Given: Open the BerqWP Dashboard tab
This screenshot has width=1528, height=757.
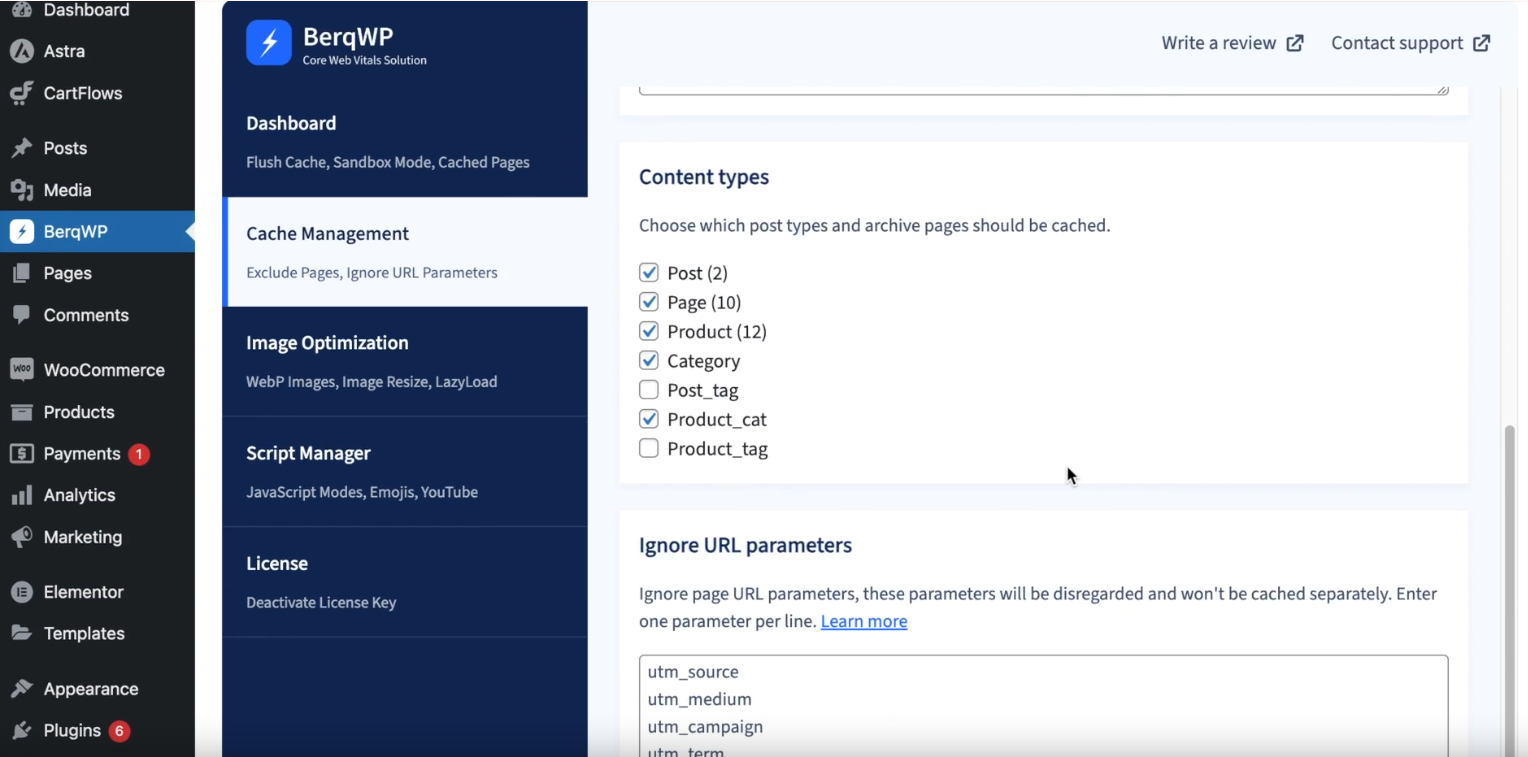Looking at the screenshot, I should point(405,142).
